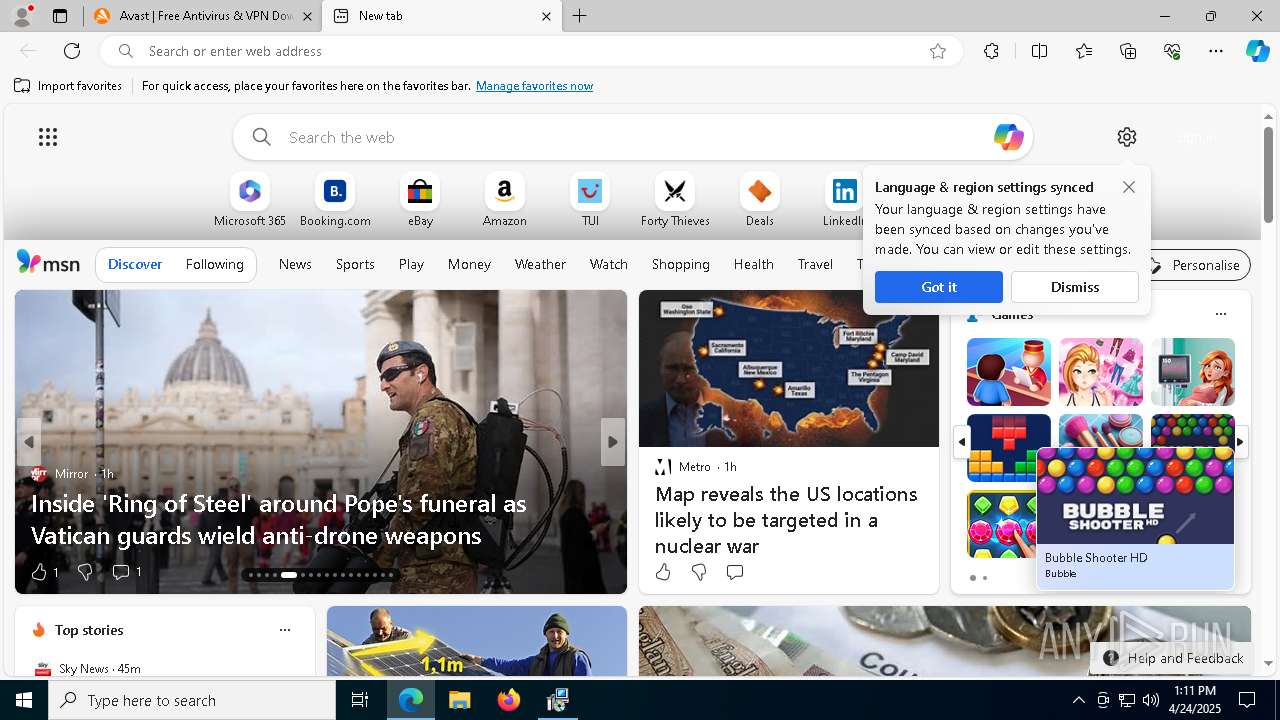Open TUI shortcut
Image resolution: width=1280 pixels, height=720 pixels.
click(590, 201)
